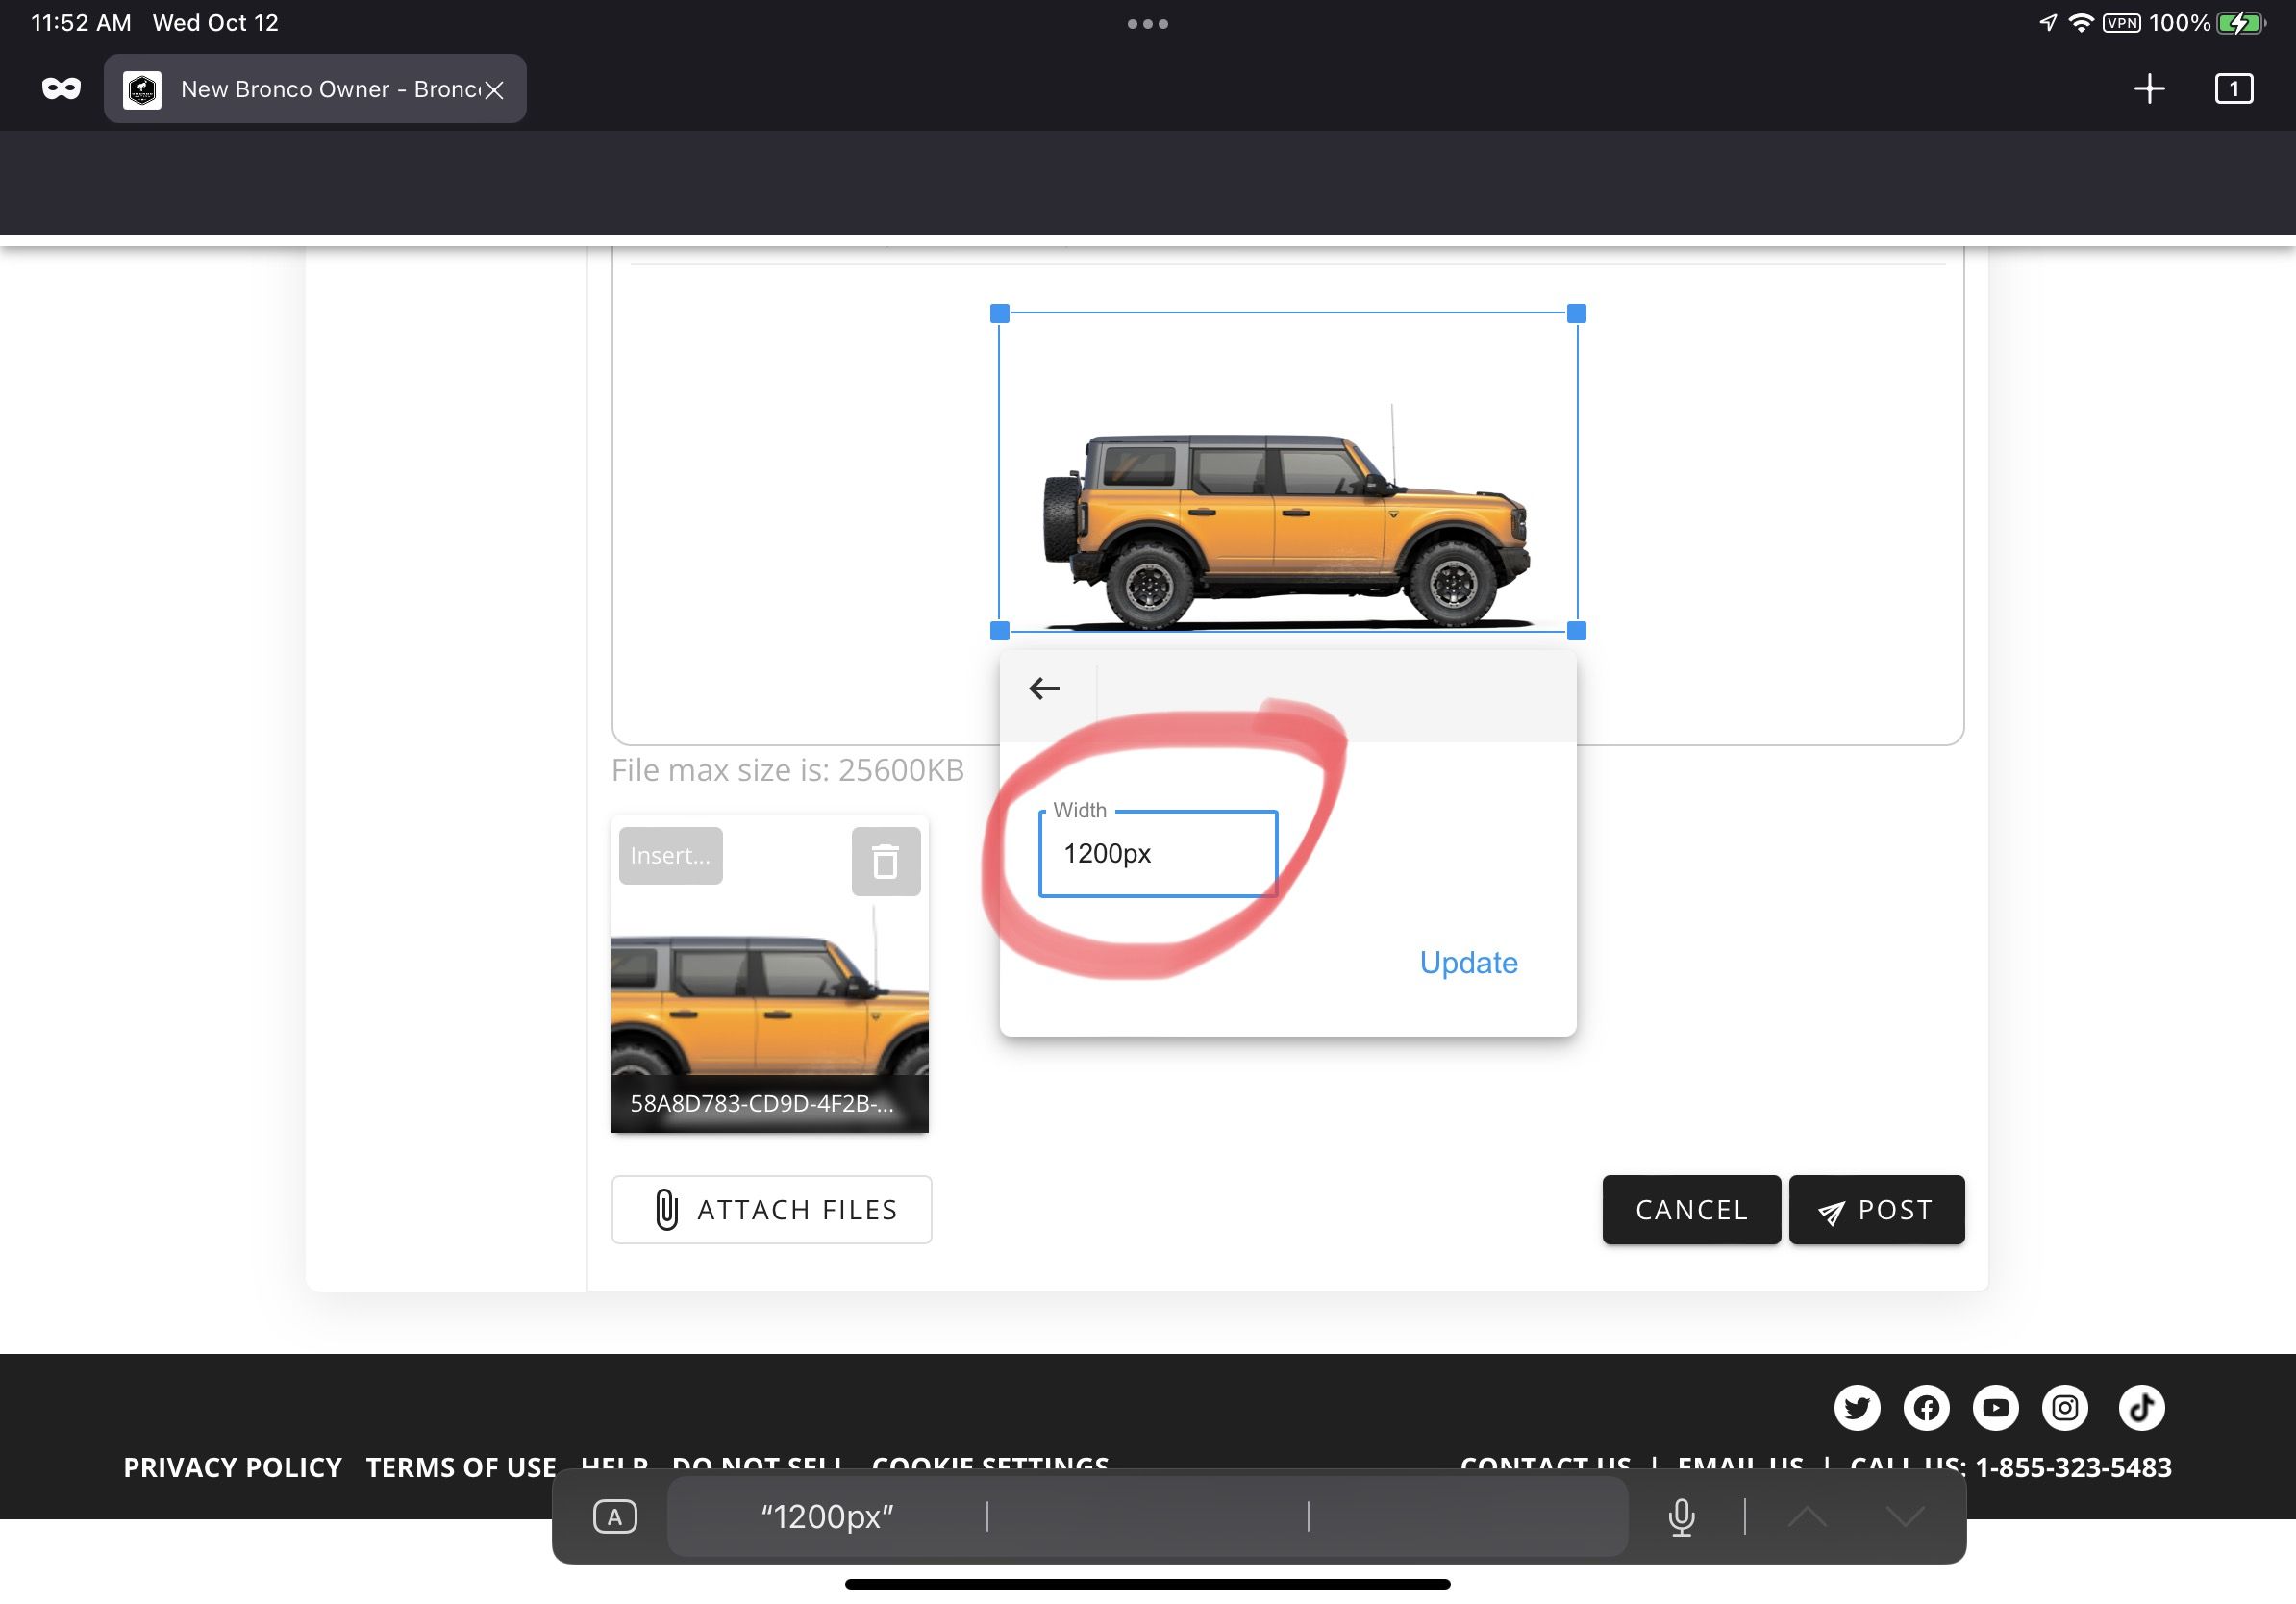Tap the VPN status indicator
This screenshot has width=2296, height=1604.
pyautogui.click(x=2121, y=23)
